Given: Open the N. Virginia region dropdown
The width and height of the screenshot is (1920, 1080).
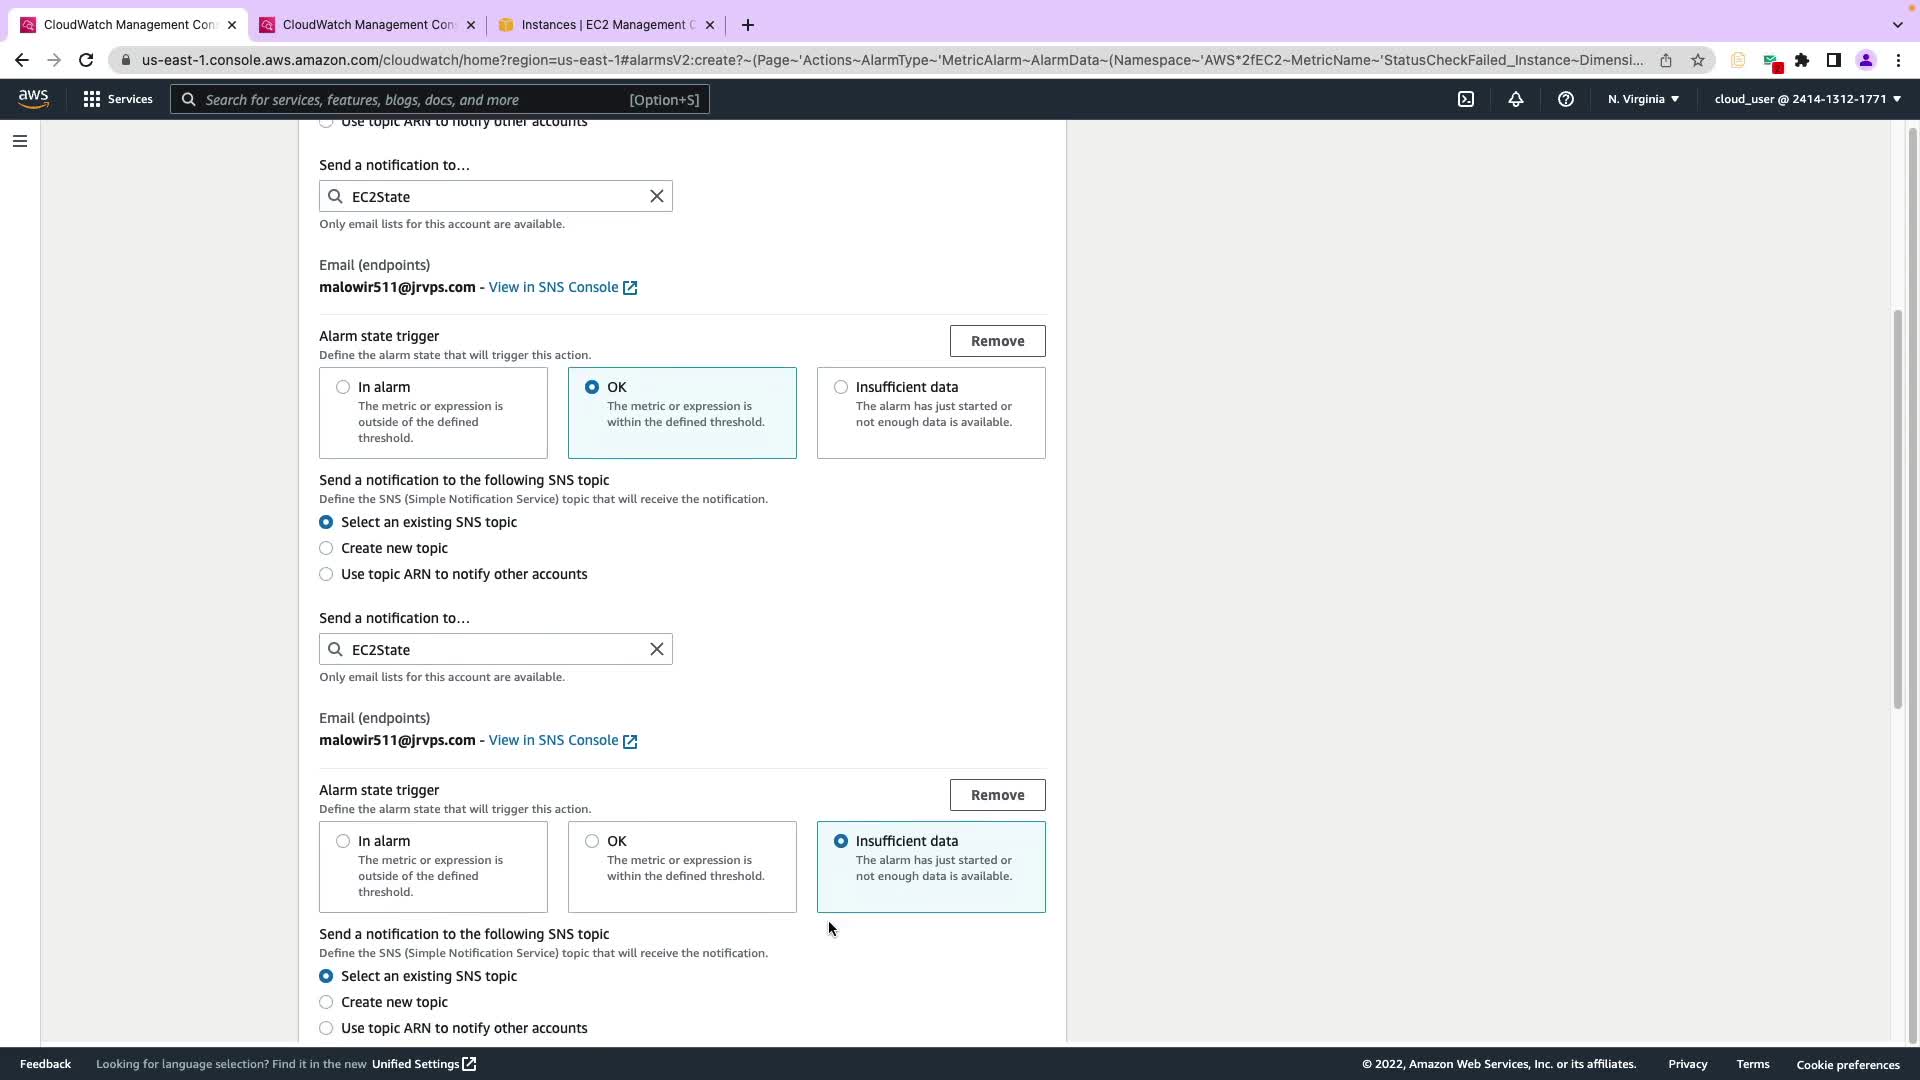Looking at the screenshot, I should [1643, 99].
